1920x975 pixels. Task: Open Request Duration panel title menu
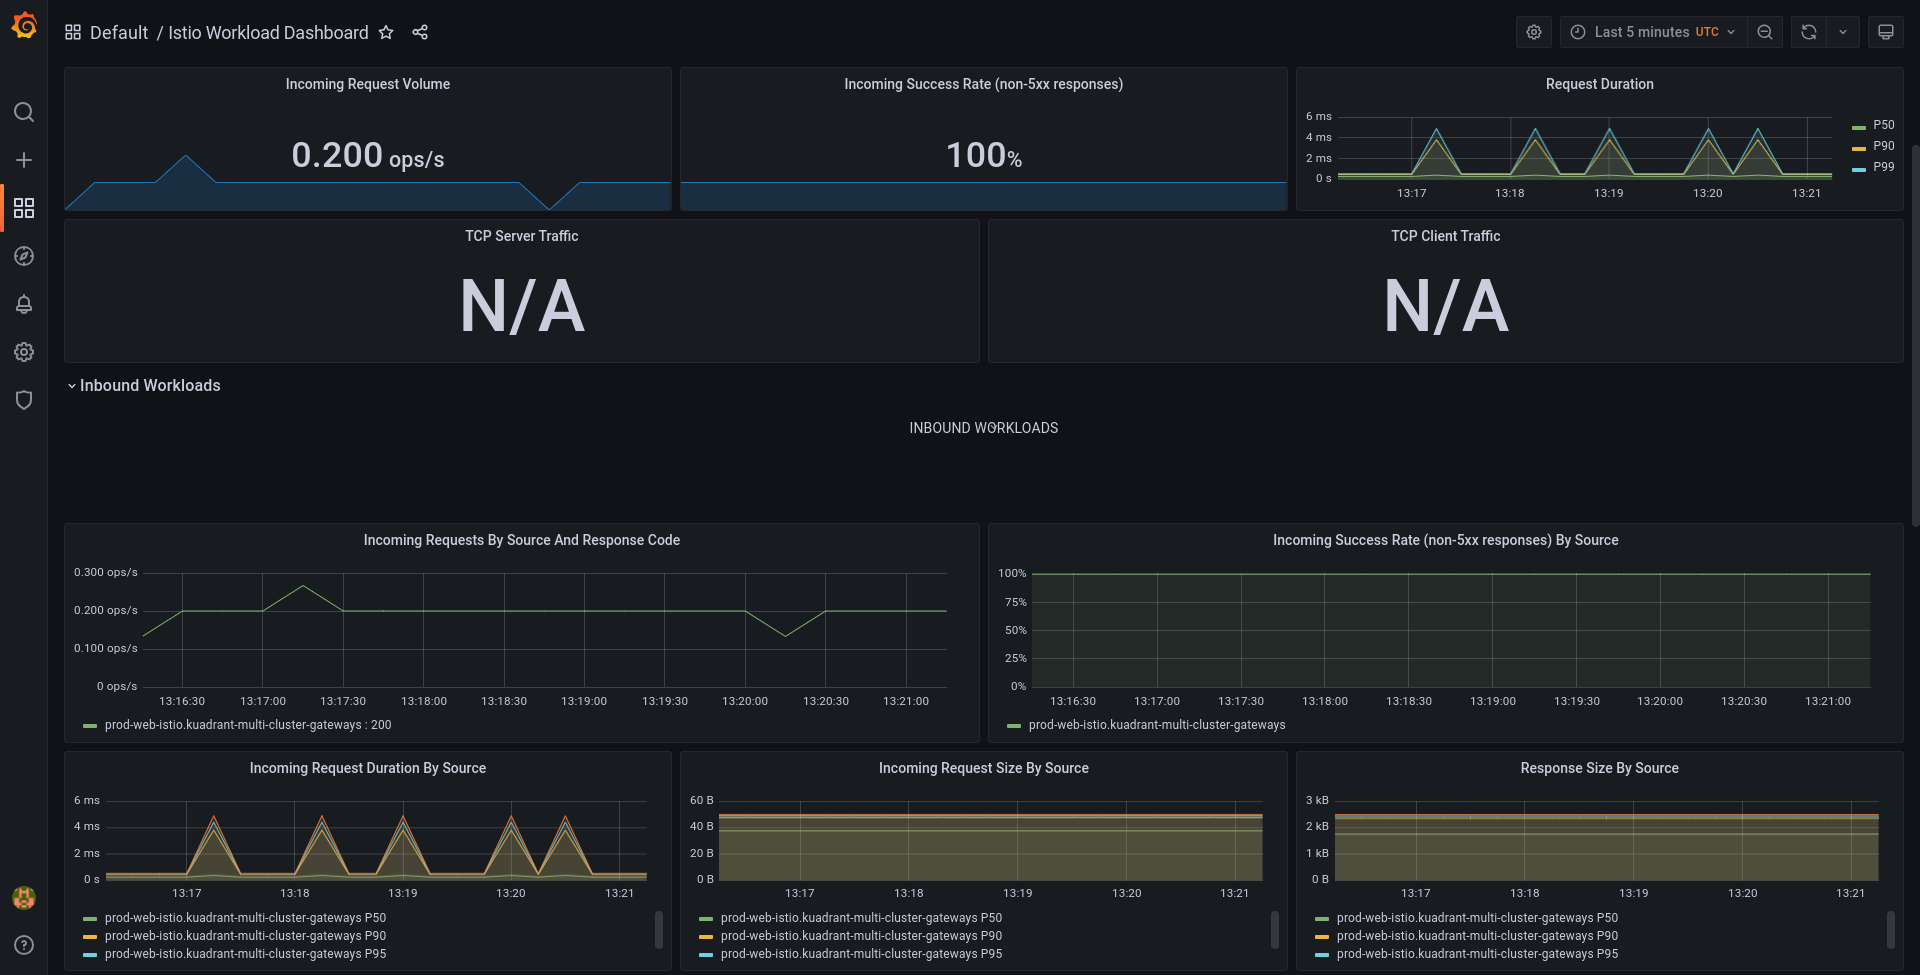[x=1599, y=84]
